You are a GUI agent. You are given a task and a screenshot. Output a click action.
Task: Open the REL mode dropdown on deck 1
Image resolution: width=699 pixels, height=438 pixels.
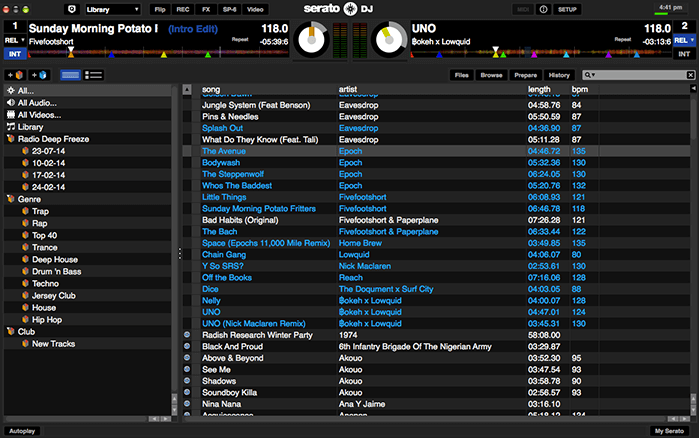(x=15, y=41)
